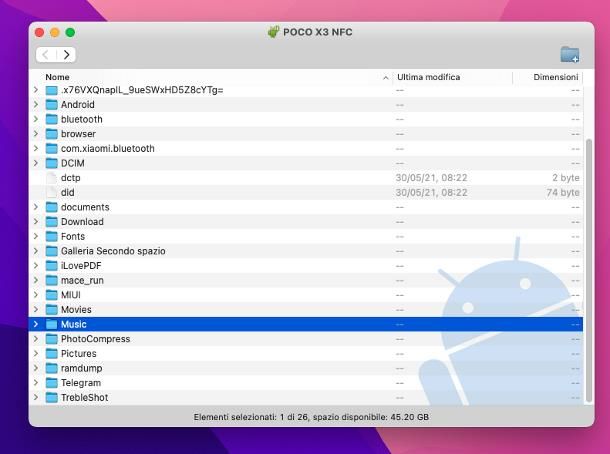Click the Android File Transfer title icon
The width and height of the screenshot is (610, 454).
tap(273, 32)
